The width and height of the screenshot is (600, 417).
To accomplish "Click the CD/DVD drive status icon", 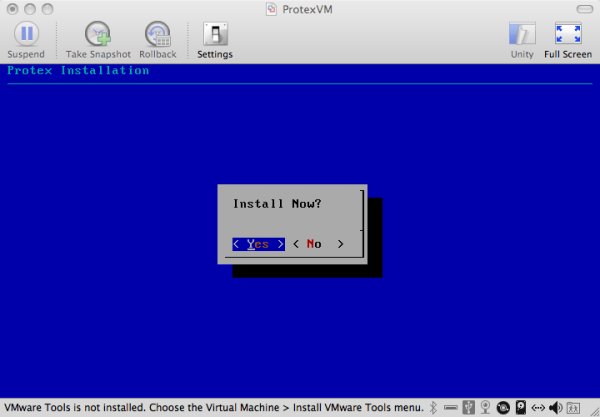I will click(503, 408).
